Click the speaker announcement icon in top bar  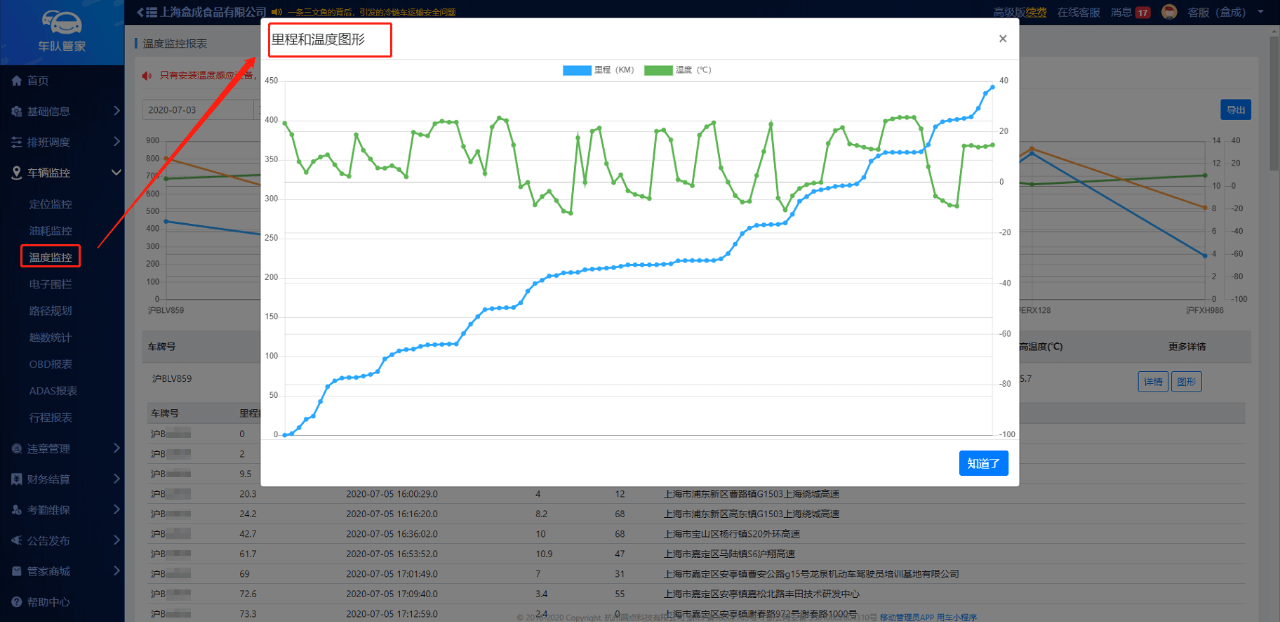[x=276, y=12]
